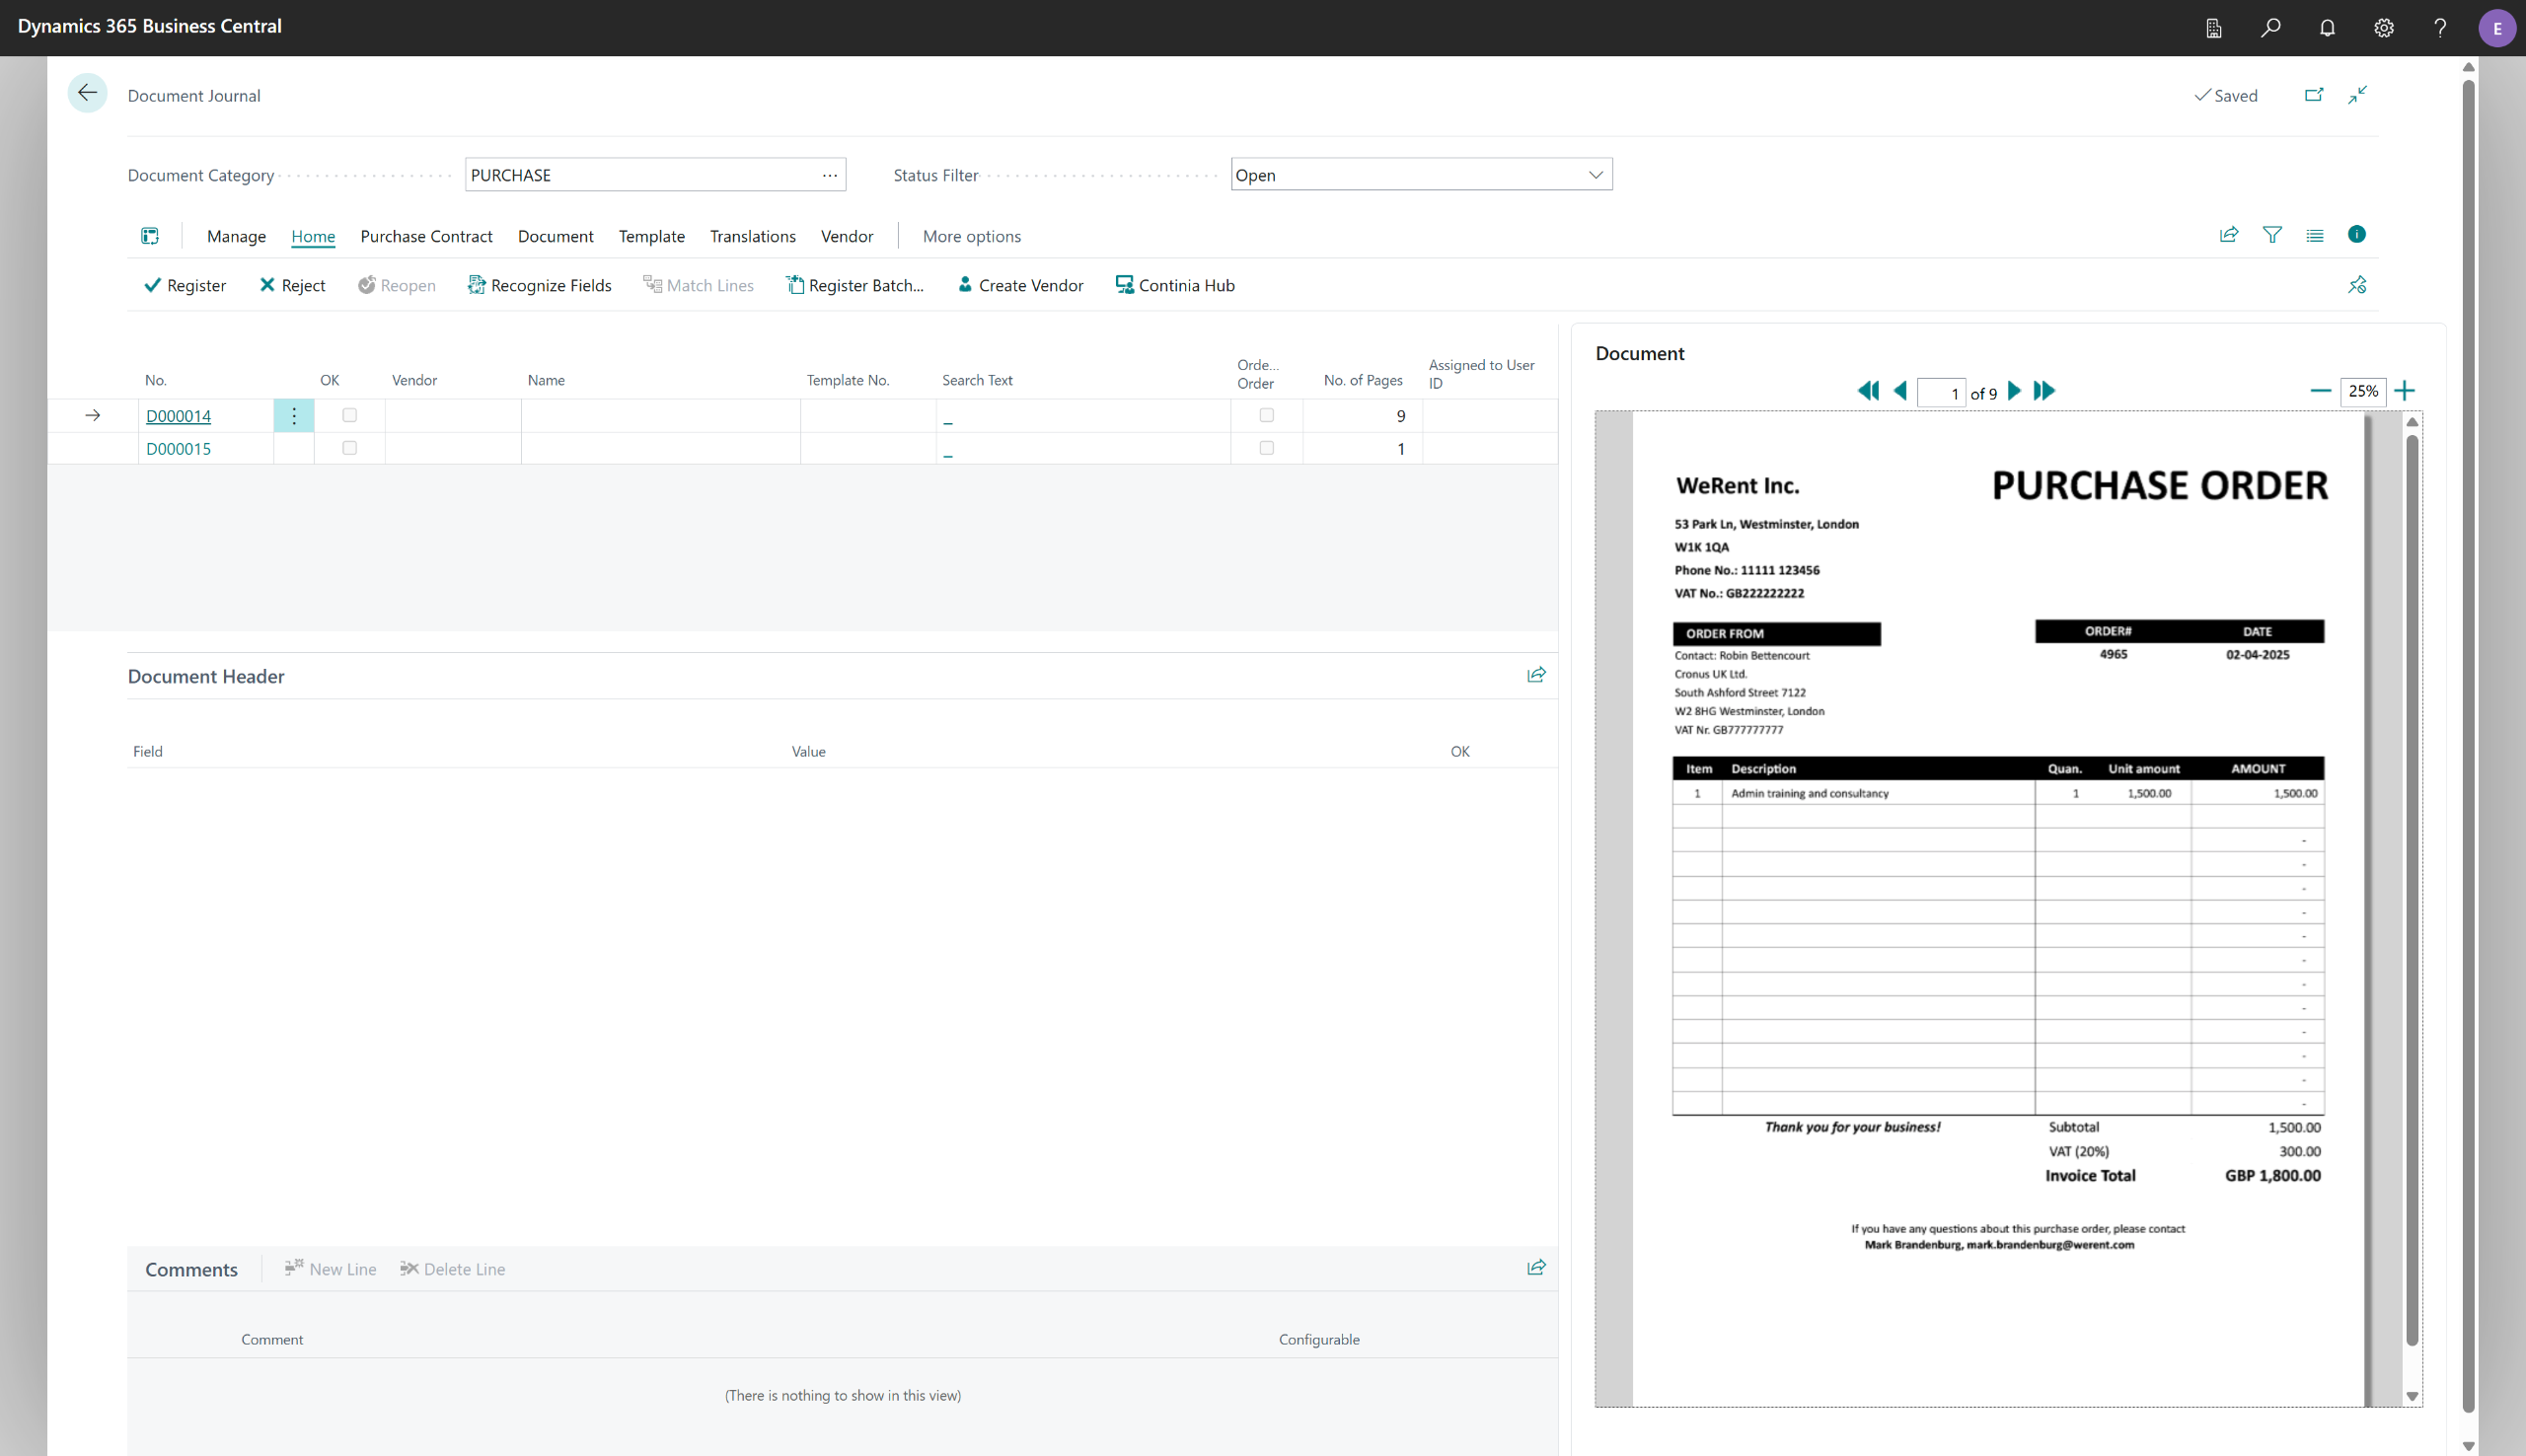
Task: Click Create Vendor
Action: 1020,285
